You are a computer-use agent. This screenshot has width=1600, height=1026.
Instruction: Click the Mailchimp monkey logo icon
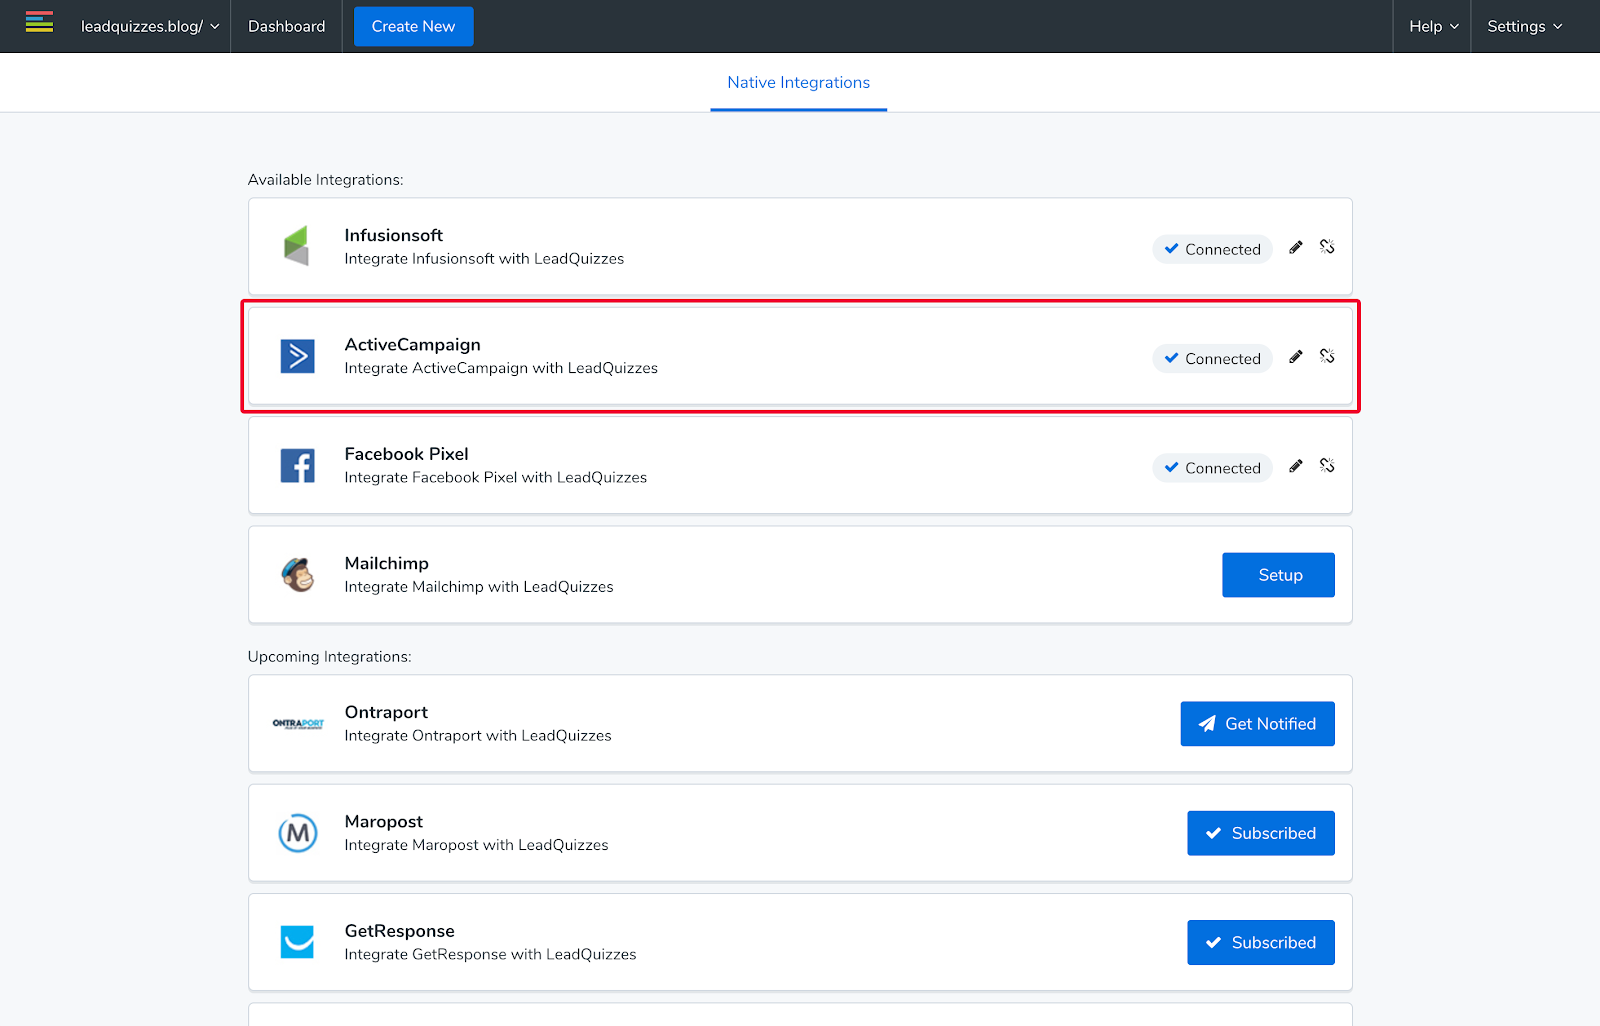pyautogui.click(x=297, y=575)
